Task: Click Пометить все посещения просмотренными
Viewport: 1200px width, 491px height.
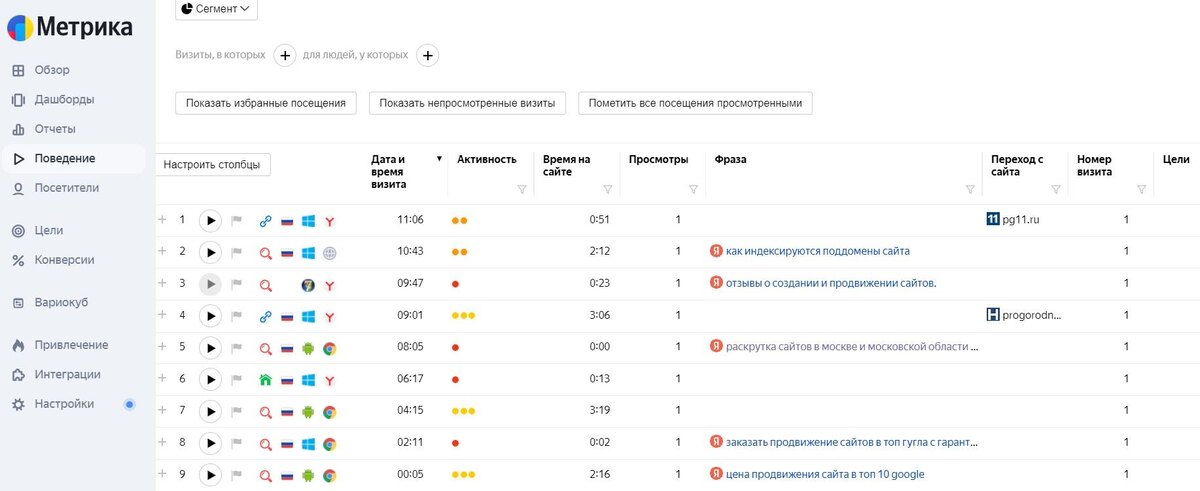Action: click(695, 103)
